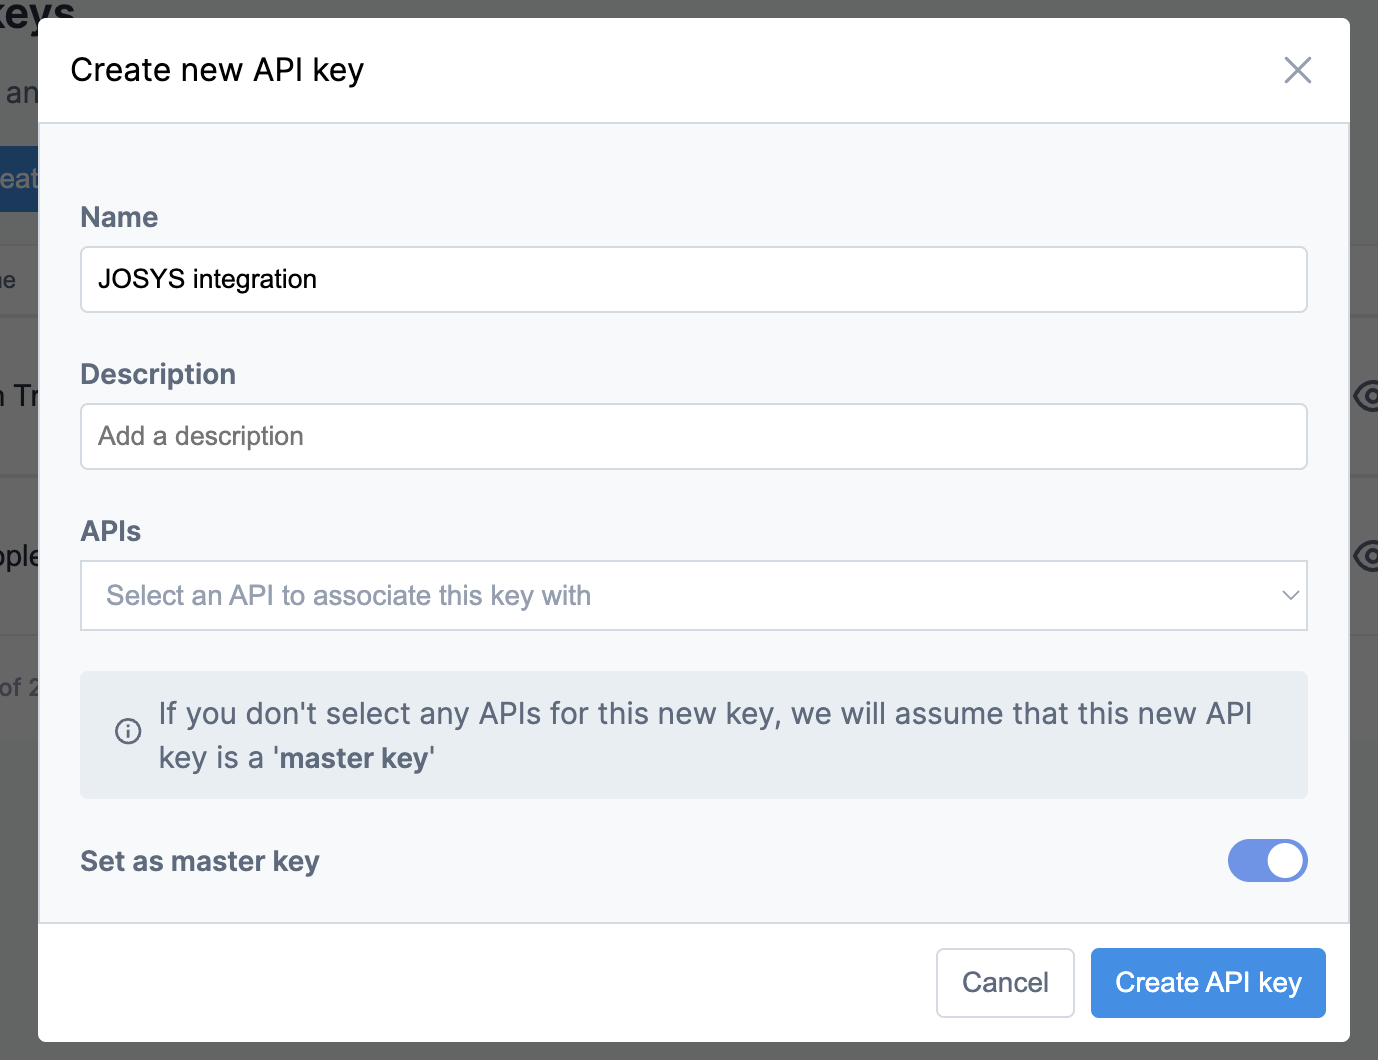The image size is (1378, 1060).
Task: Click the Set as master key label
Action: click(200, 861)
